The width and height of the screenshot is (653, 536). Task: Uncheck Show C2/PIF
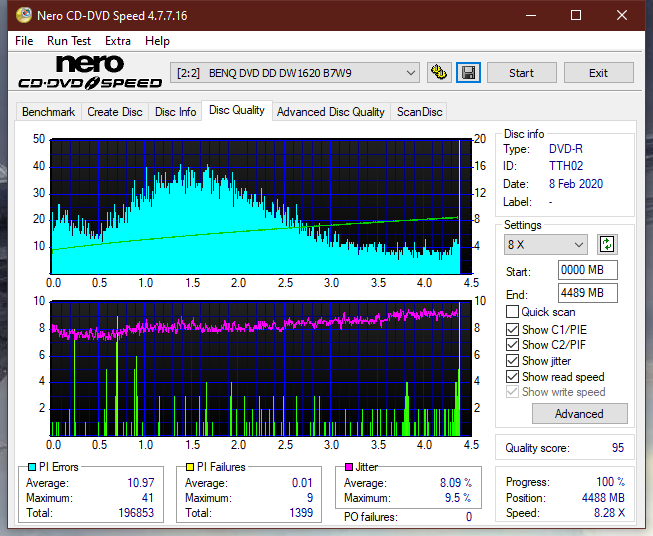512,345
